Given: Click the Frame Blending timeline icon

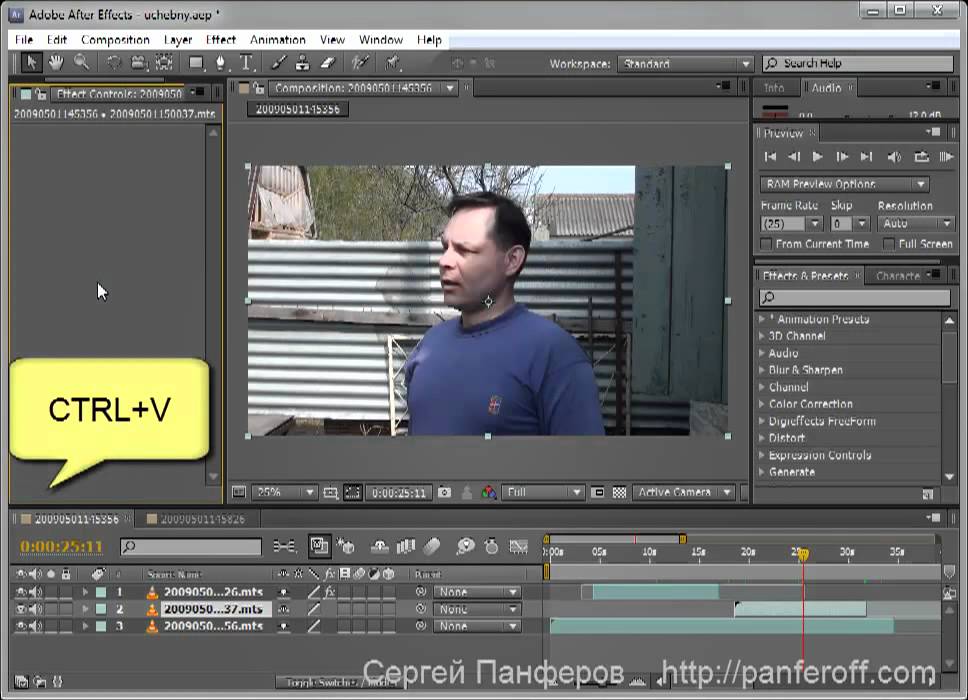Looking at the screenshot, I should (x=406, y=546).
